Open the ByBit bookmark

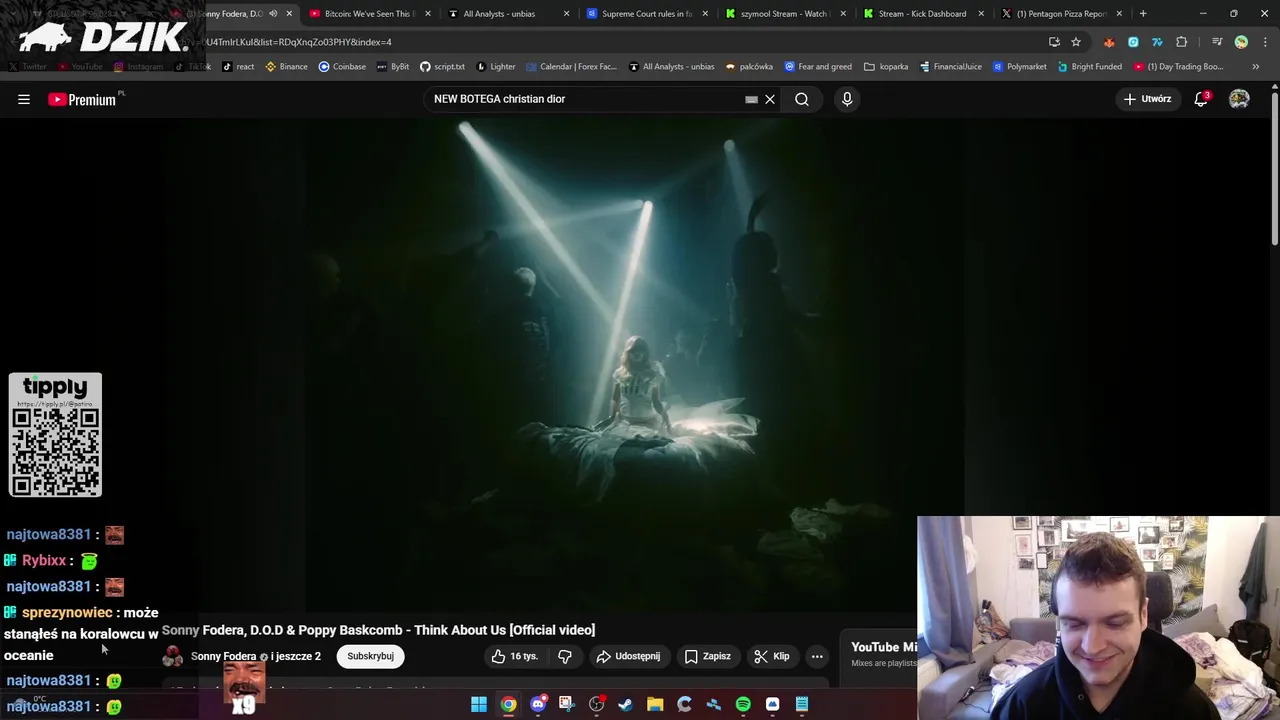point(393,67)
